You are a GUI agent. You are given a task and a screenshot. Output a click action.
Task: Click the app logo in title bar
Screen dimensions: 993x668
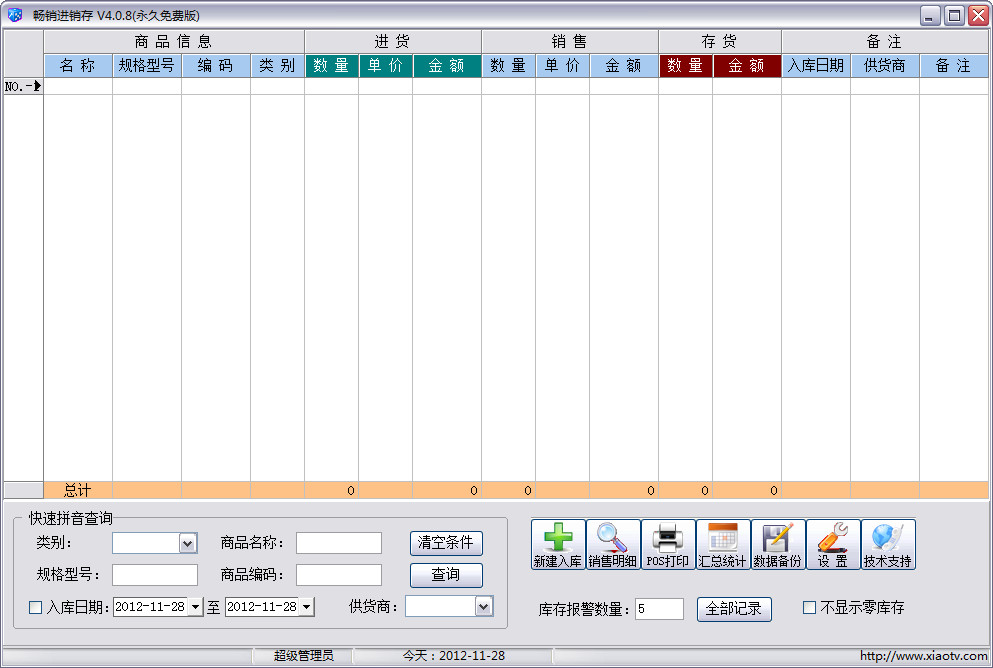pyautogui.click(x=15, y=15)
